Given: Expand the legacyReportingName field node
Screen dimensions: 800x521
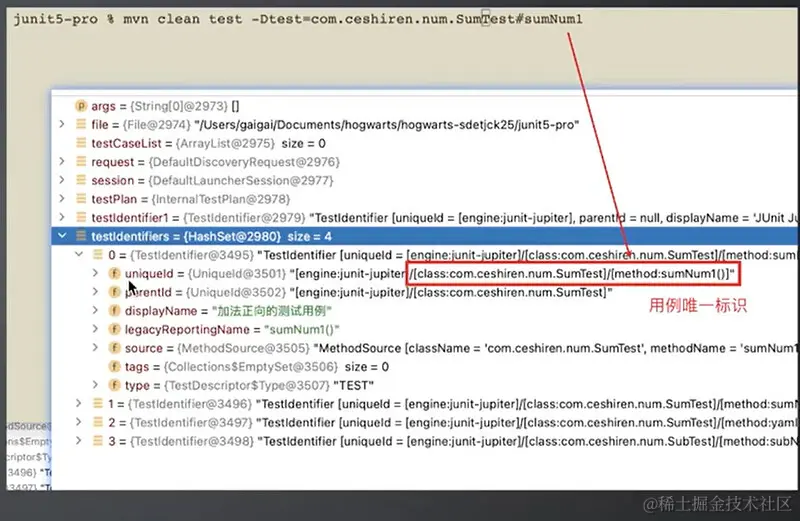Looking at the screenshot, I should tap(95, 329).
